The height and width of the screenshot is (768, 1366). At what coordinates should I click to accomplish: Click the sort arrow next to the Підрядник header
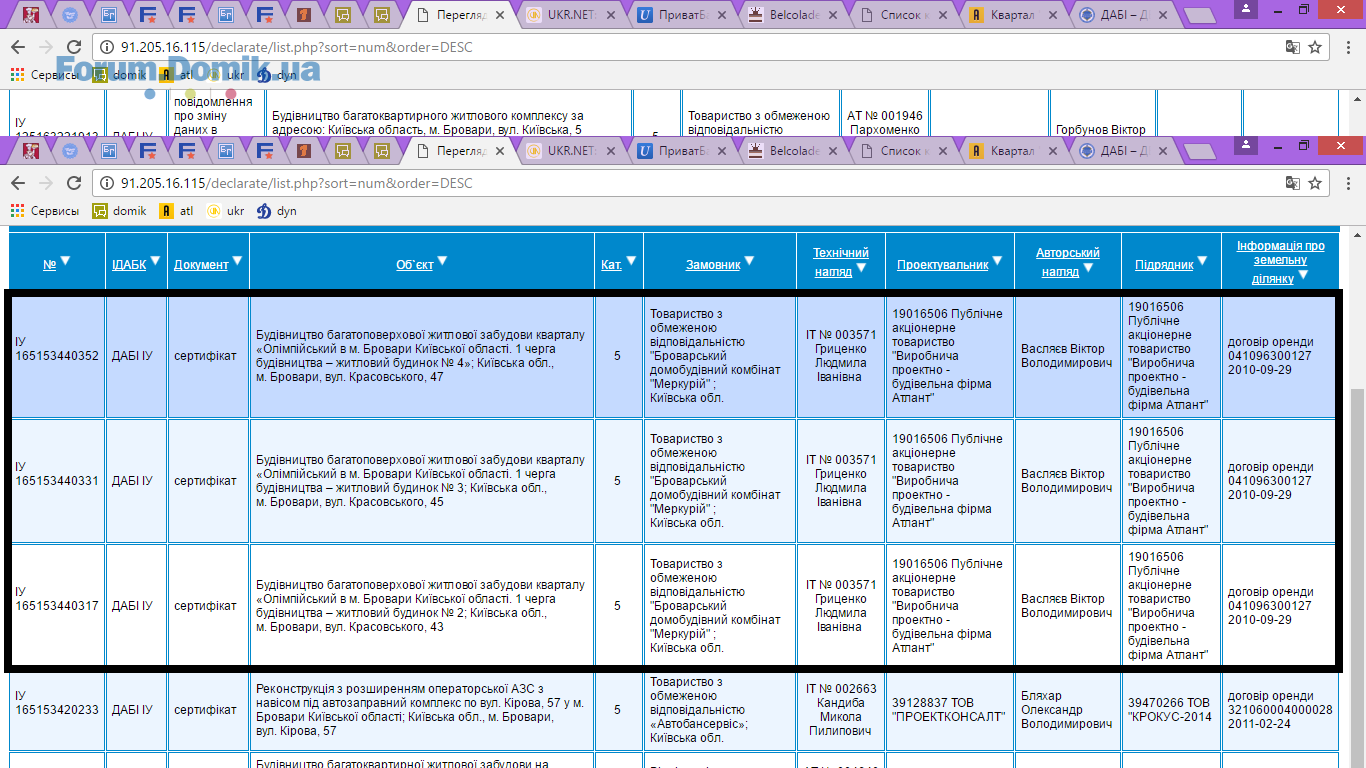point(1203,261)
